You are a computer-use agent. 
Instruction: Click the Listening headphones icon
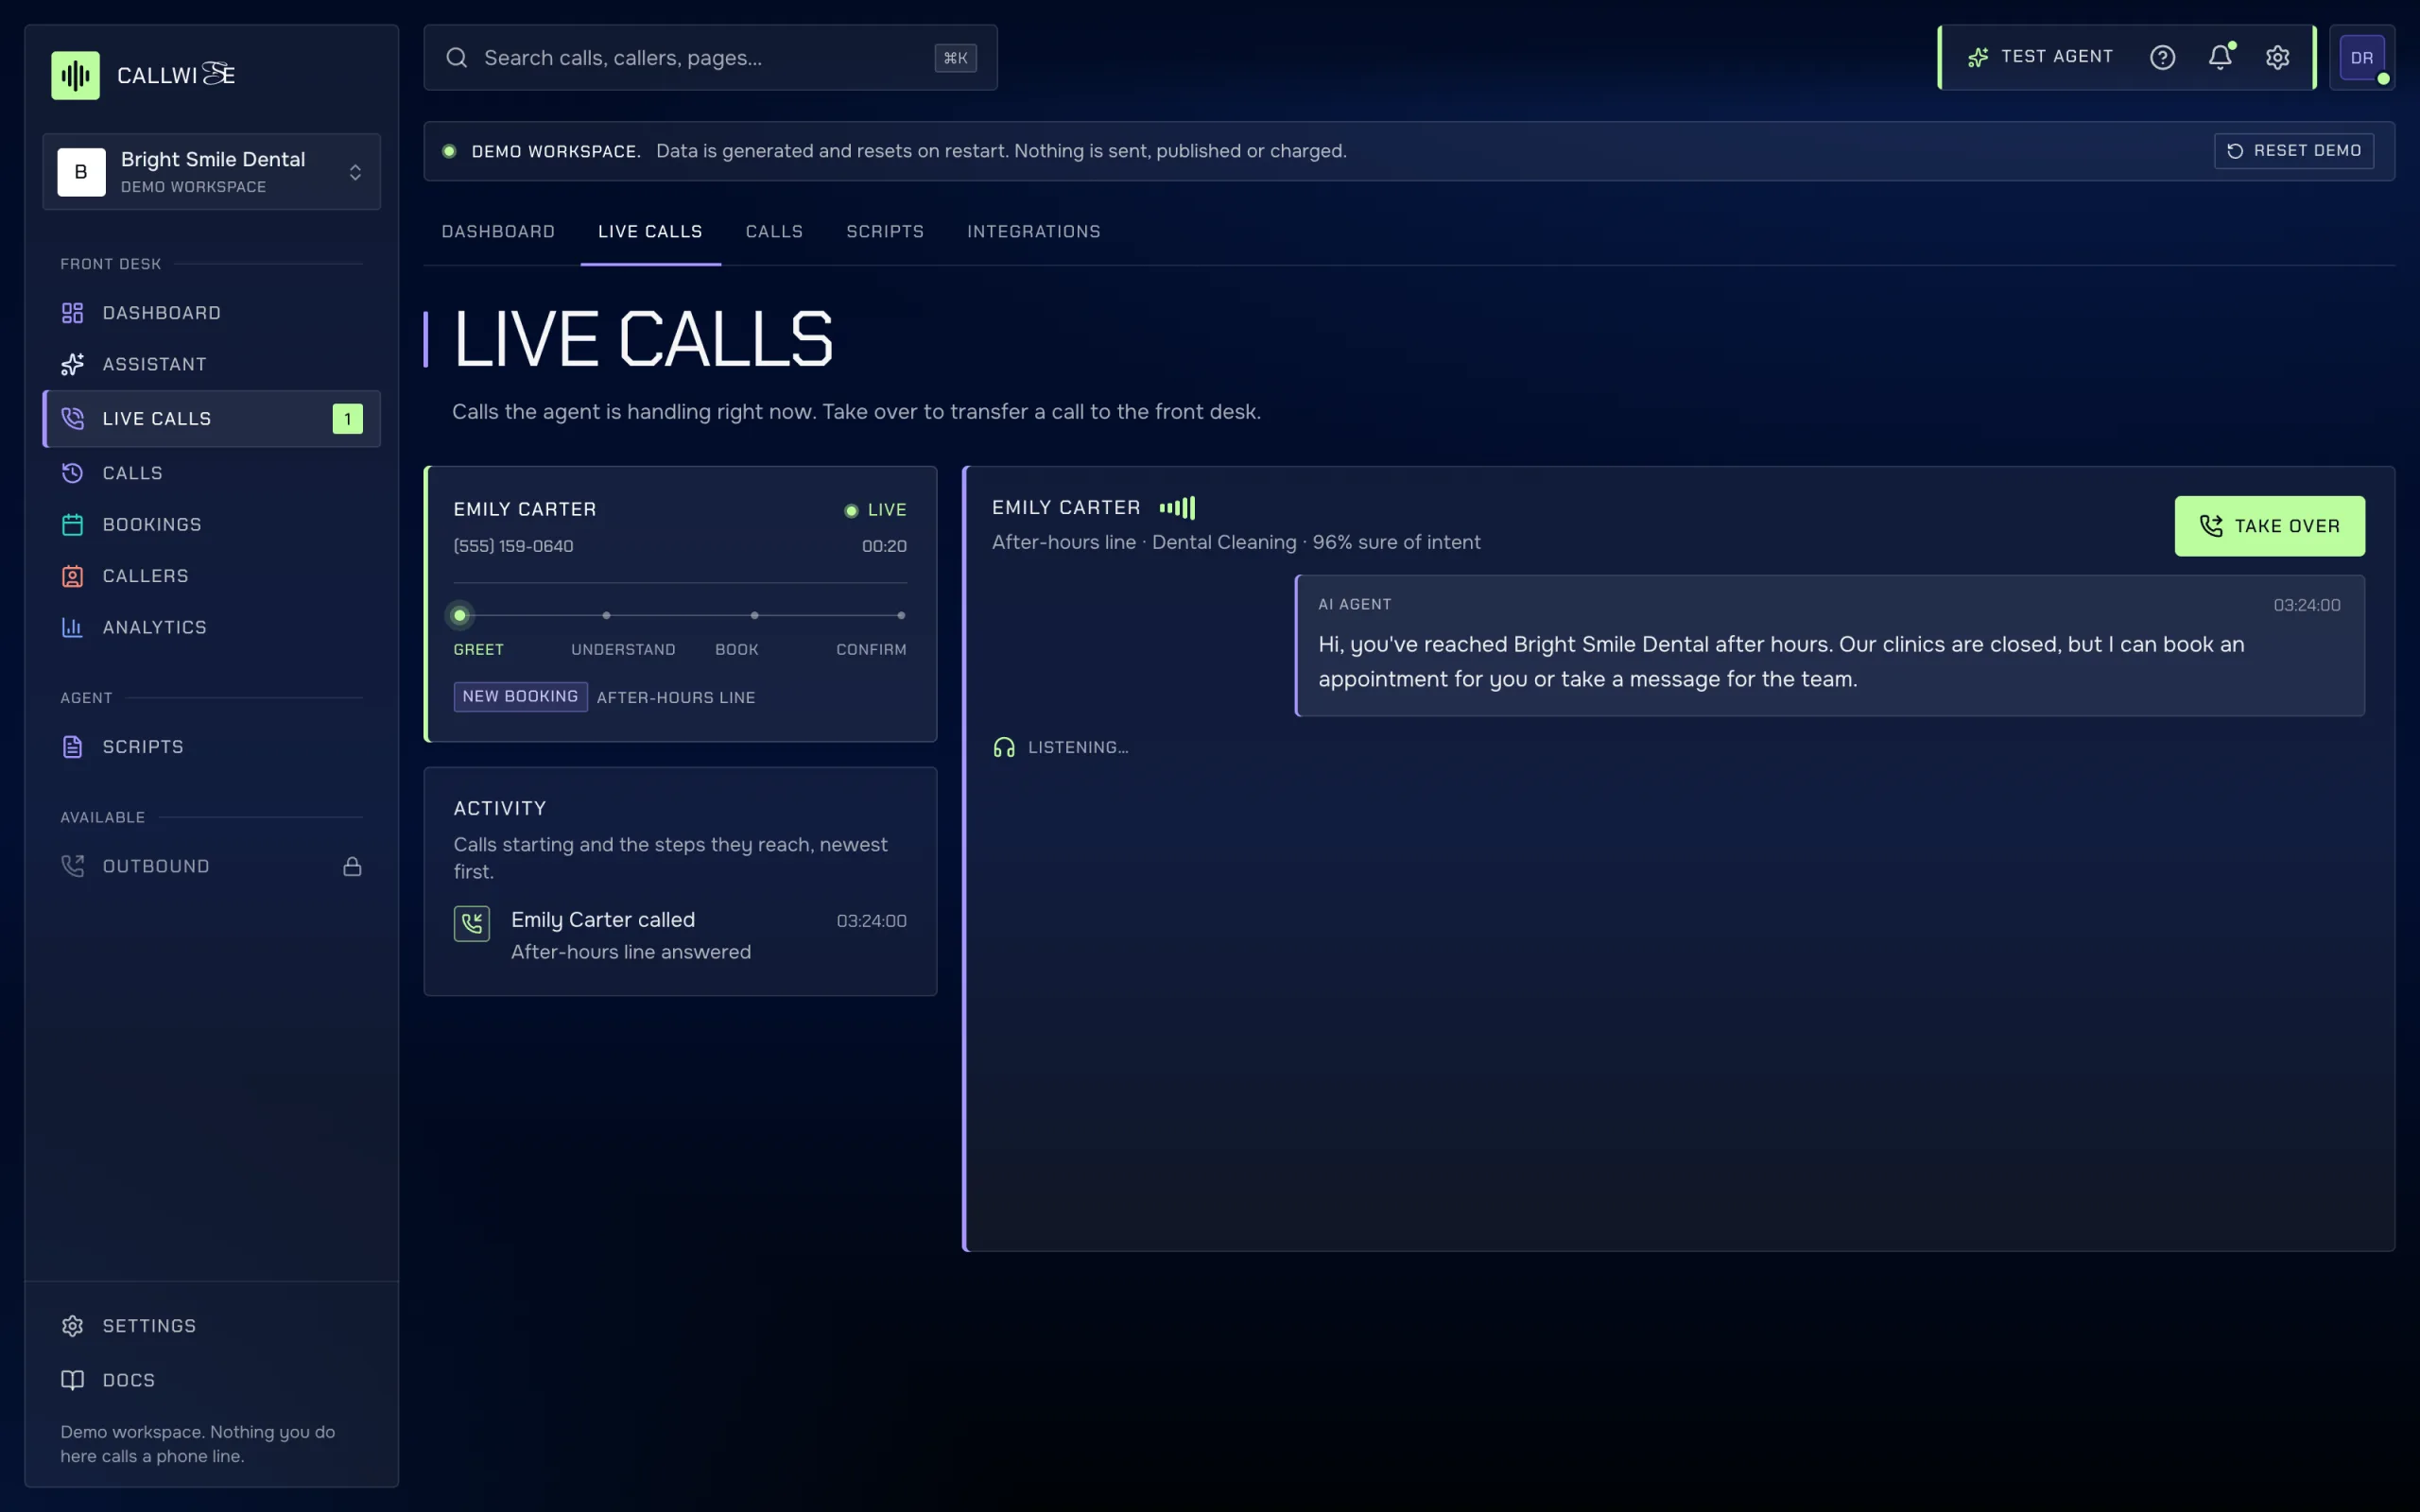click(x=1004, y=747)
